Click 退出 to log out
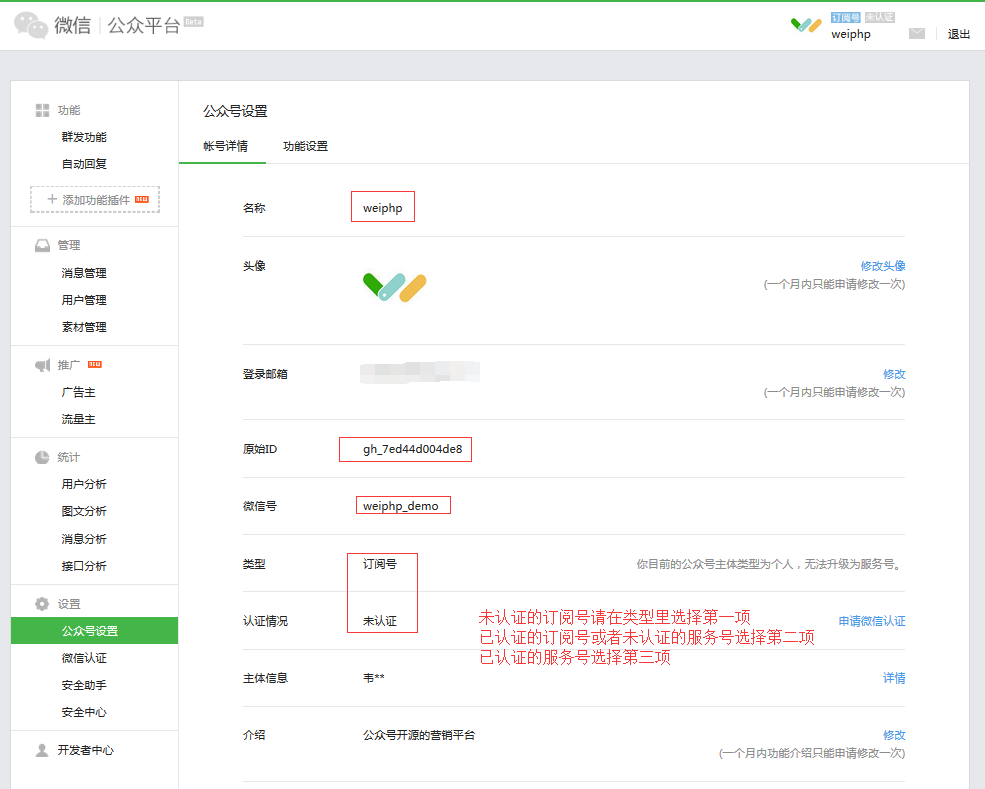Screen dimensions: 985x789 coord(958,34)
